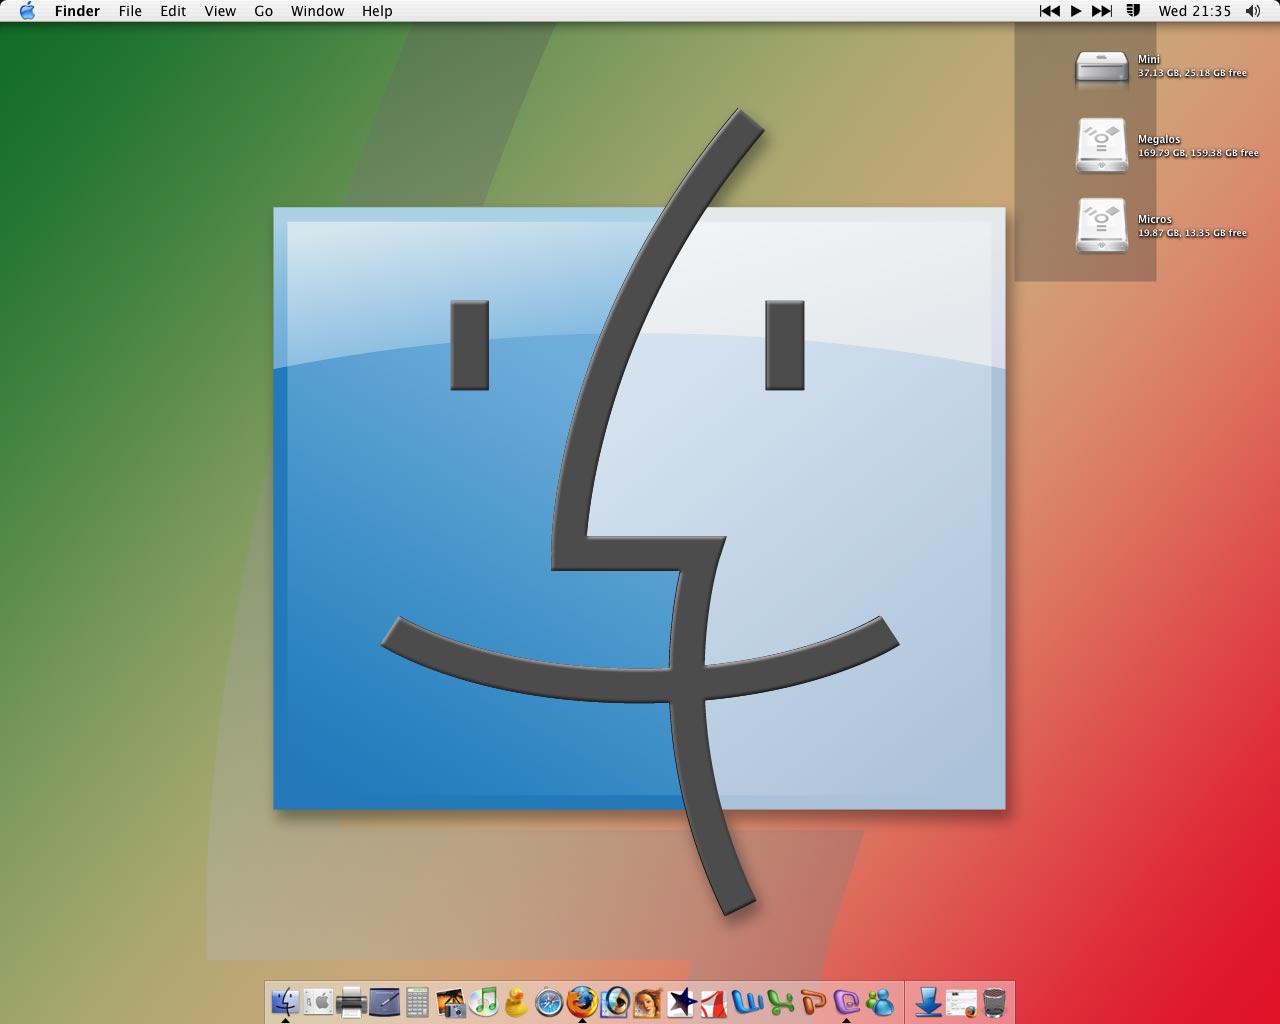The width and height of the screenshot is (1280, 1024).
Task: Open the Apple menu
Action: [27, 11]
